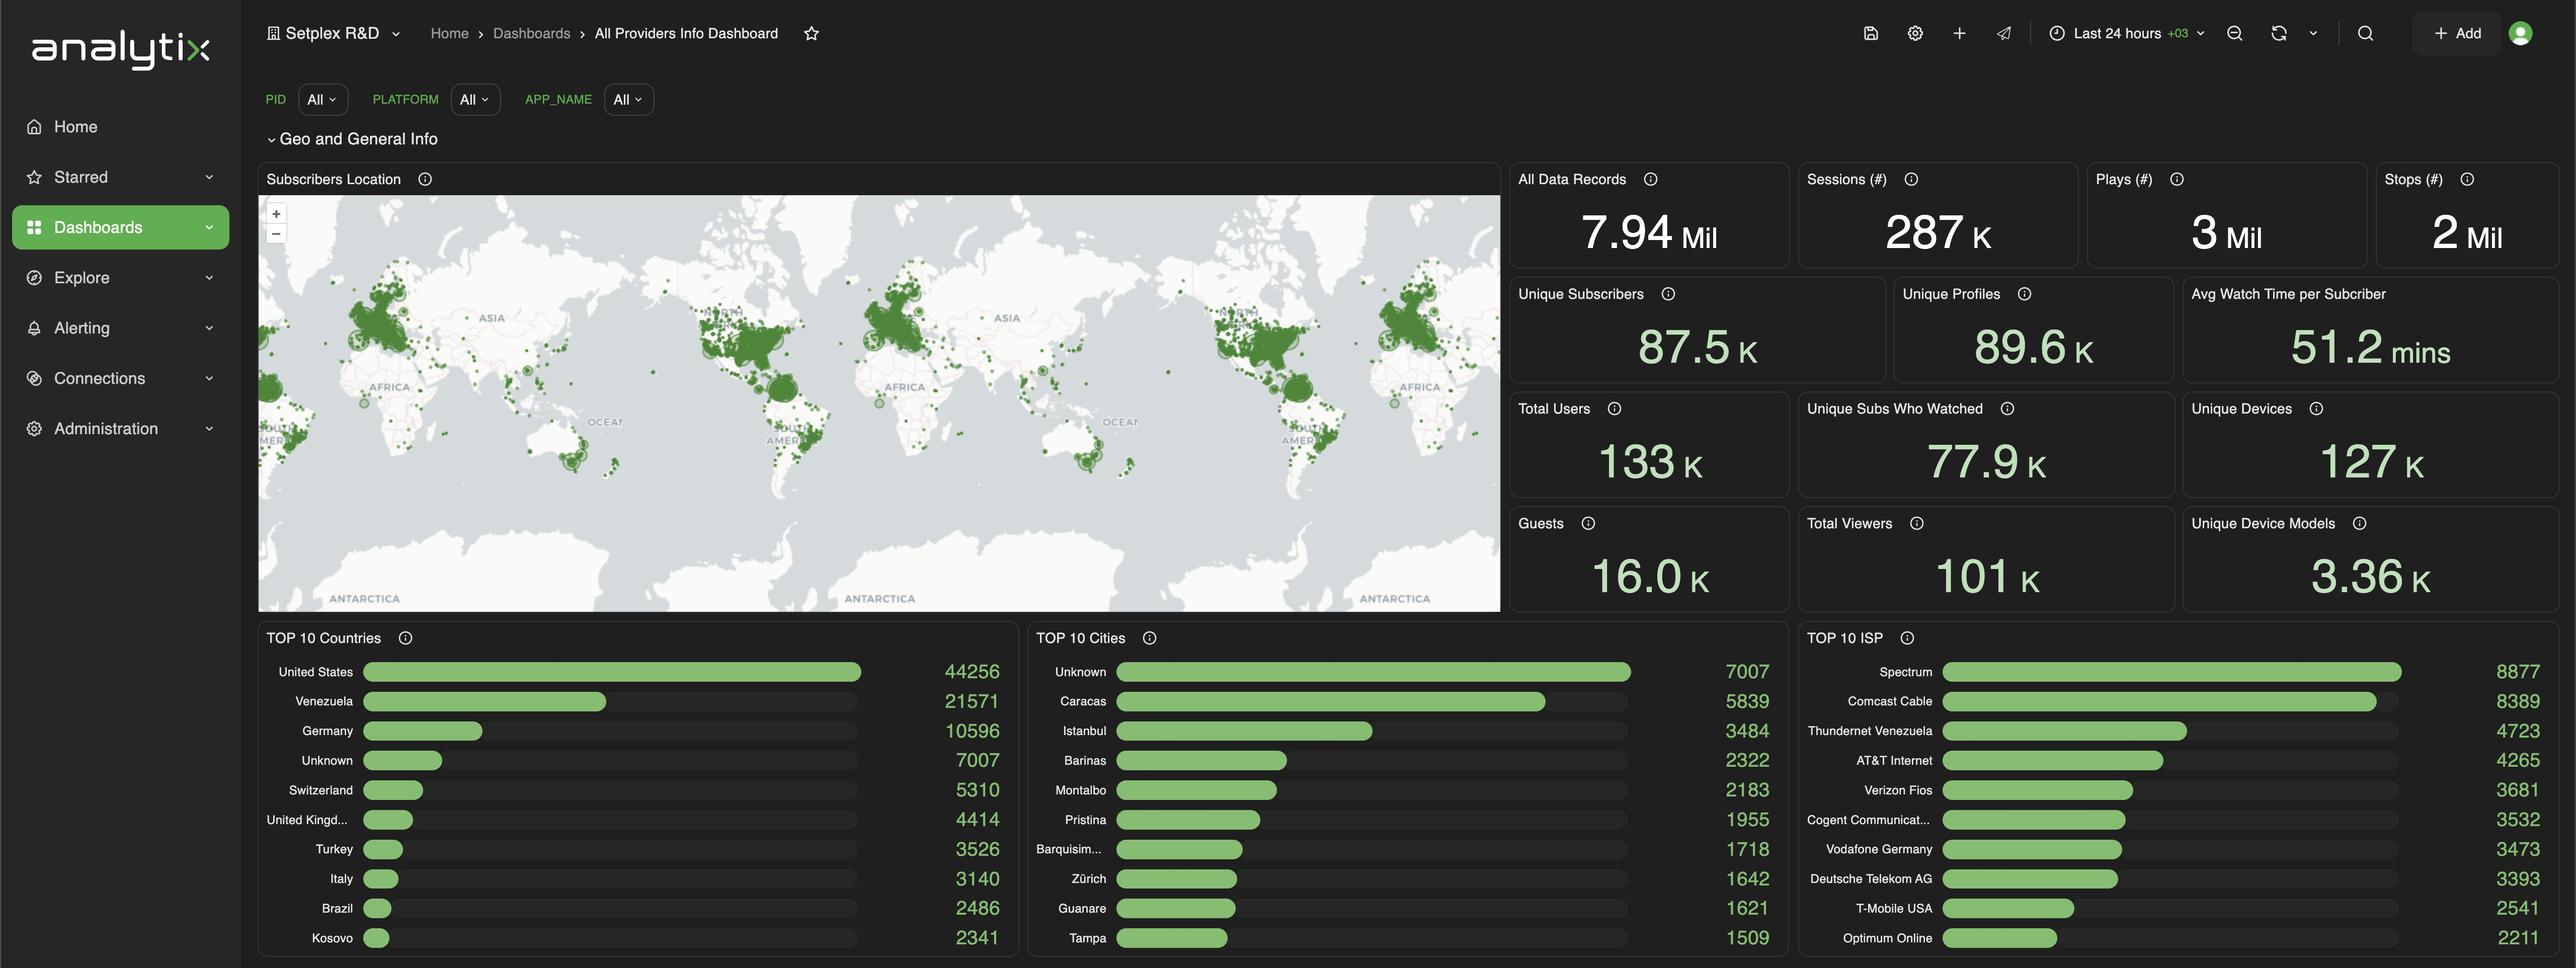
Task: Collapse the Geo and General Info row
Action: 271,139
